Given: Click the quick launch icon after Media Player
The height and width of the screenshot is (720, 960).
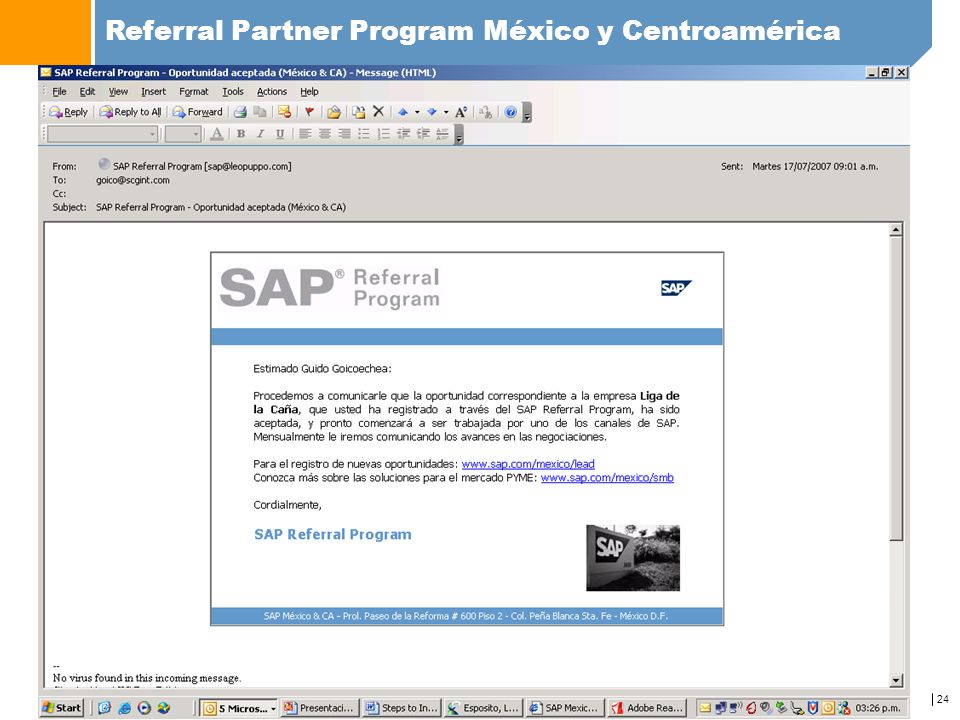Looking at the screenshot, I should (163, 708).
